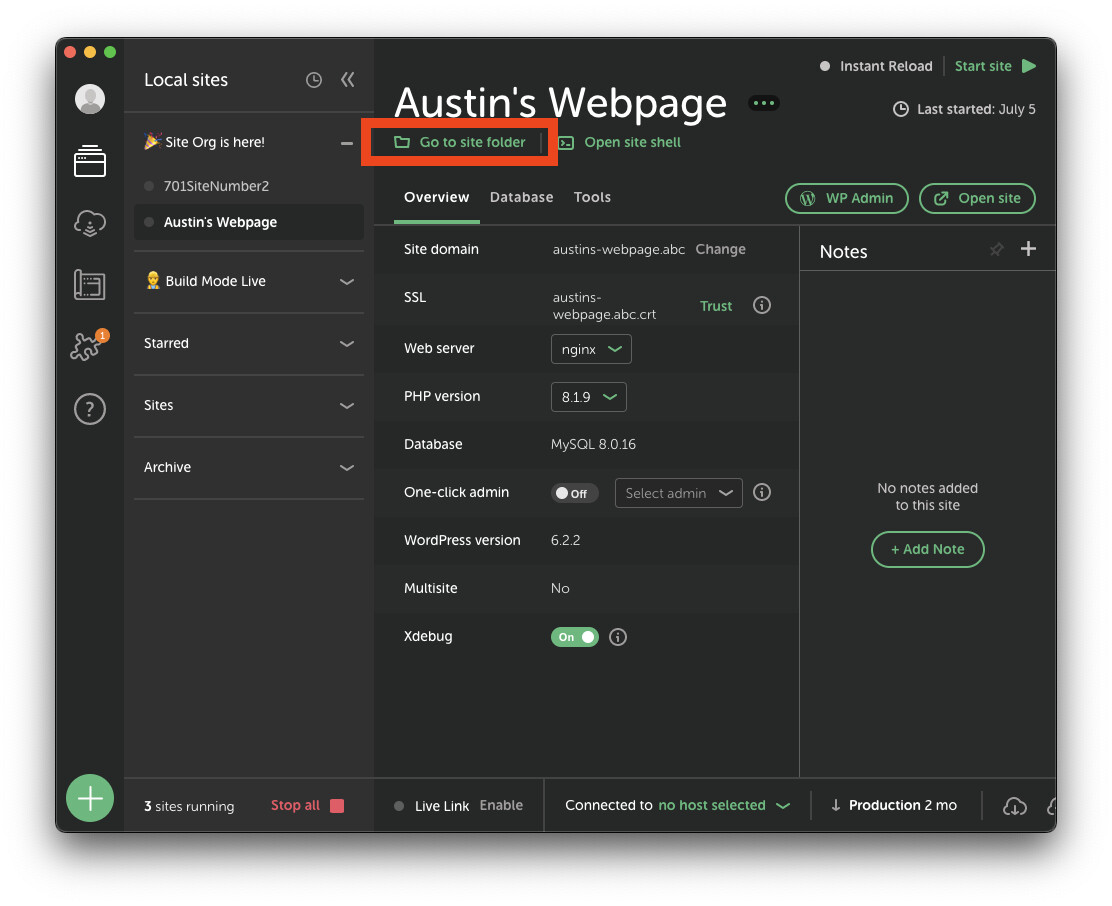Click Stop all sites text
The width and height of the screenshot is (1112, 906).
point(295,806)
